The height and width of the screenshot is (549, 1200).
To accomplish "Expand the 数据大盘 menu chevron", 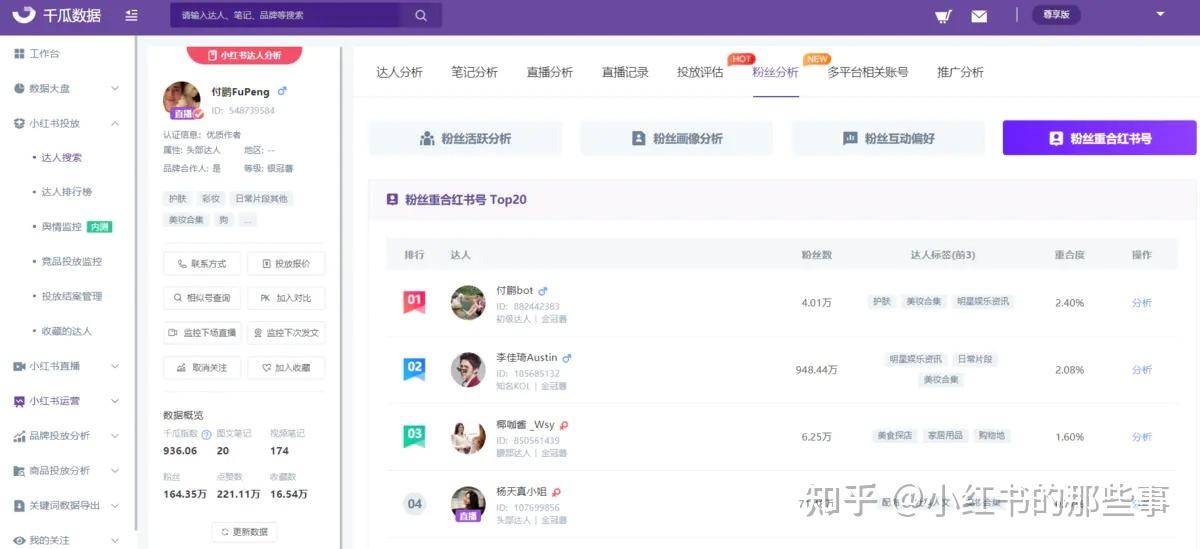I will coord(115,89).
